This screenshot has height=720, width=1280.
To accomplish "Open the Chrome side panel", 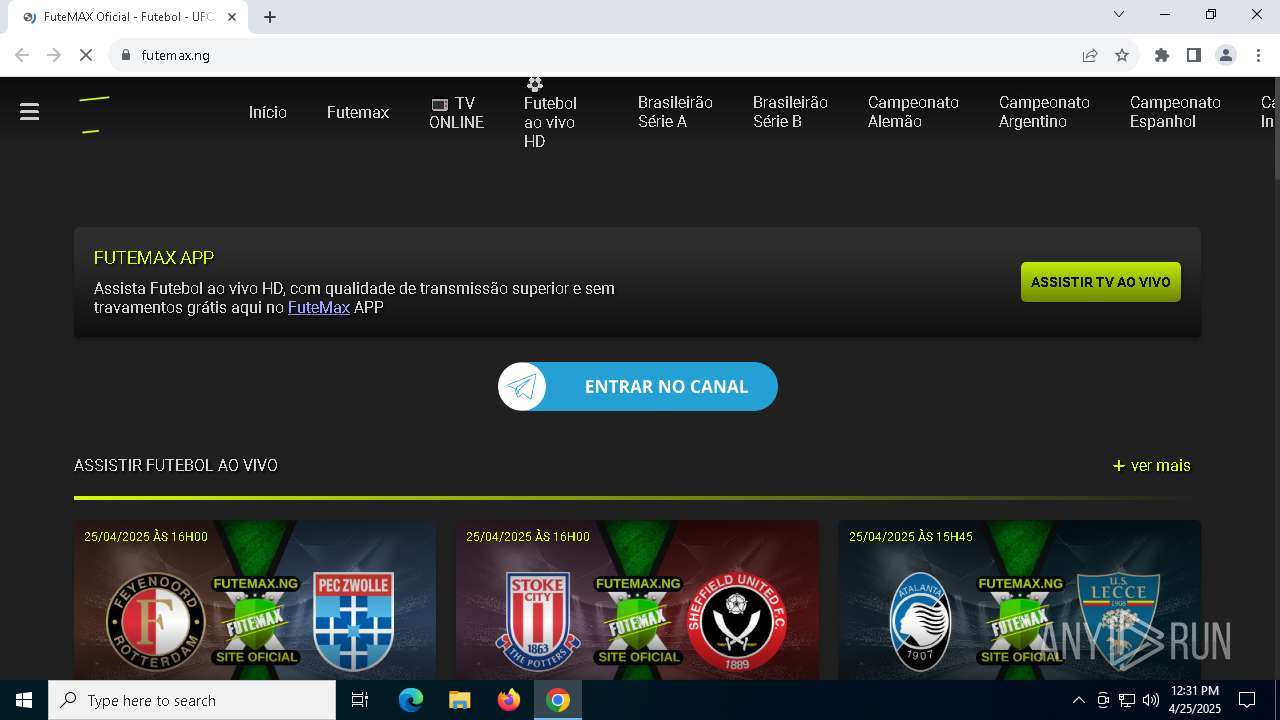I will tap(1194, 55).
